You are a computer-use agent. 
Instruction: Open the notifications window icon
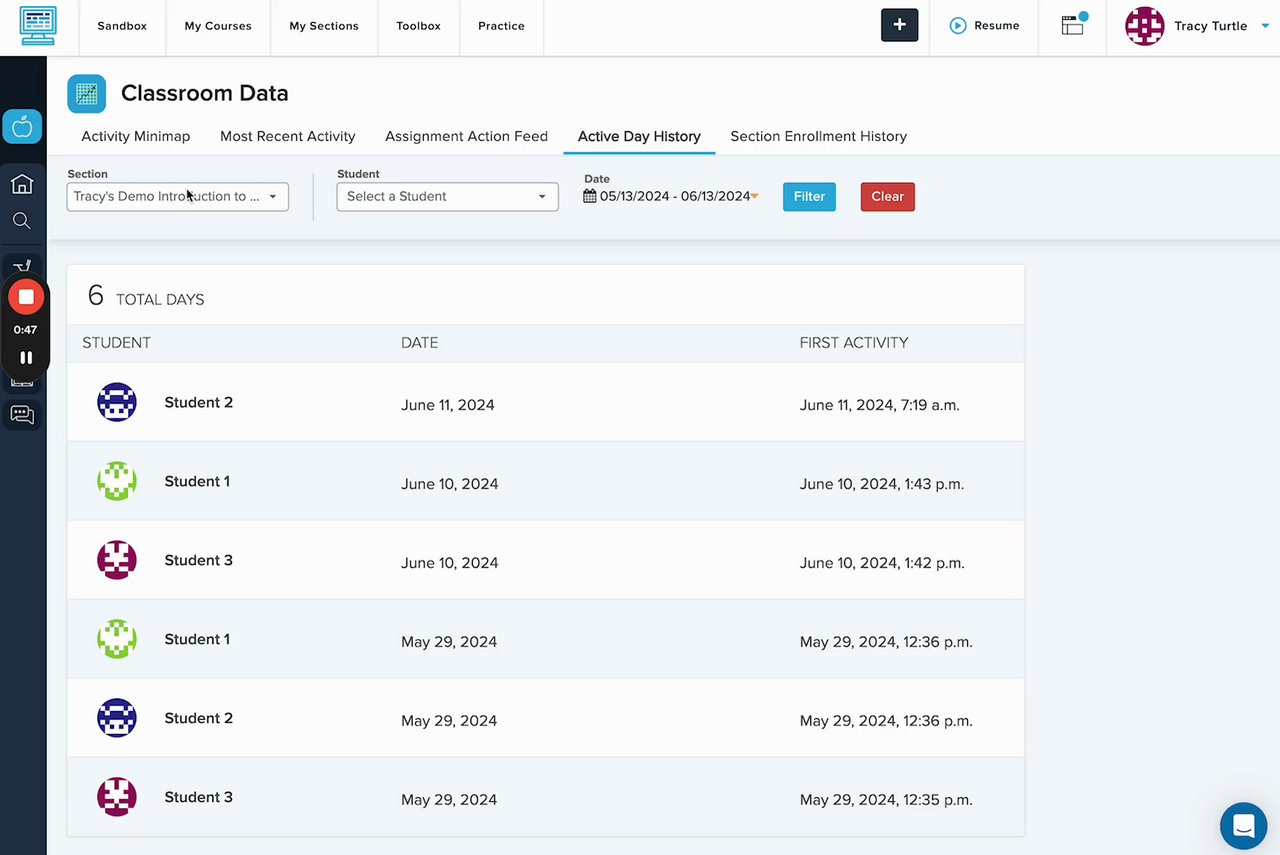tap(1073, 26)
